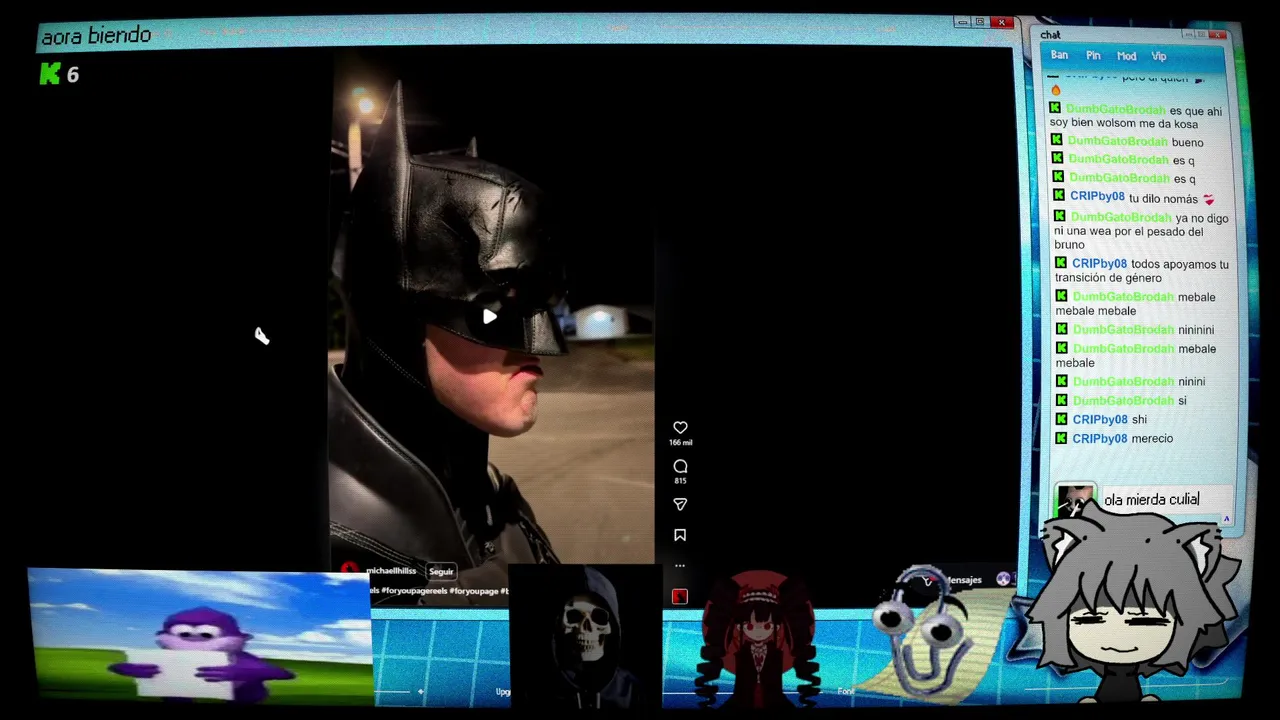
Task: Maximize the 'aora biendo' main window
Action: [981, 22]
